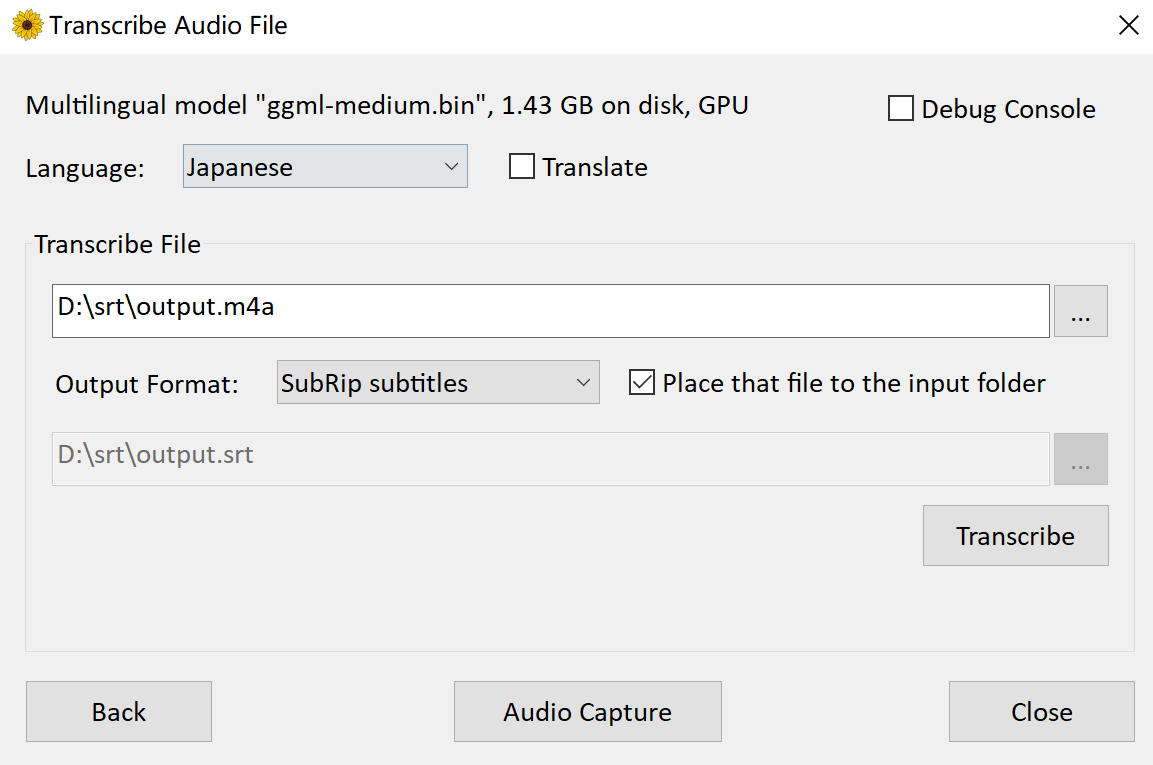This screenshot has height=765, width=1153.
Task: Click the Multilingual model ggml-medium.bin info text
Action: coord(387,105)
